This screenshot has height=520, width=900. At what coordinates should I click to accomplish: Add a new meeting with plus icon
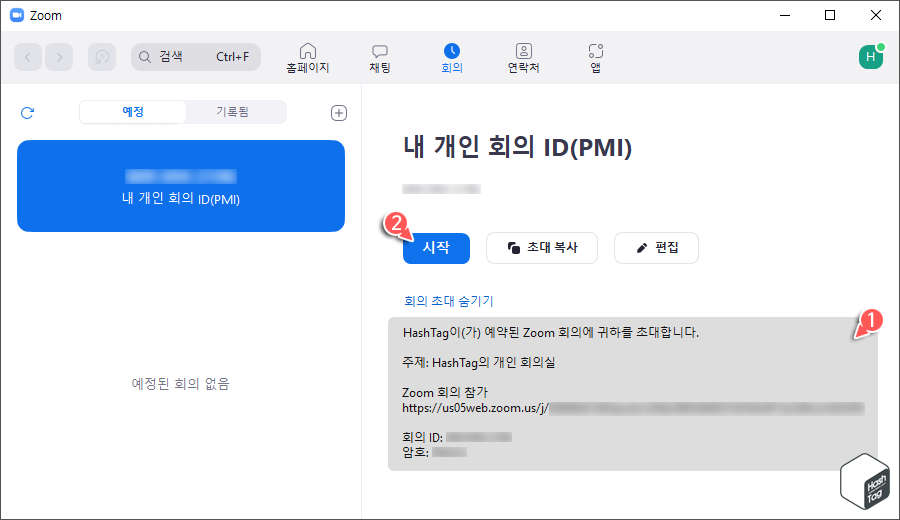coord(339,113)
